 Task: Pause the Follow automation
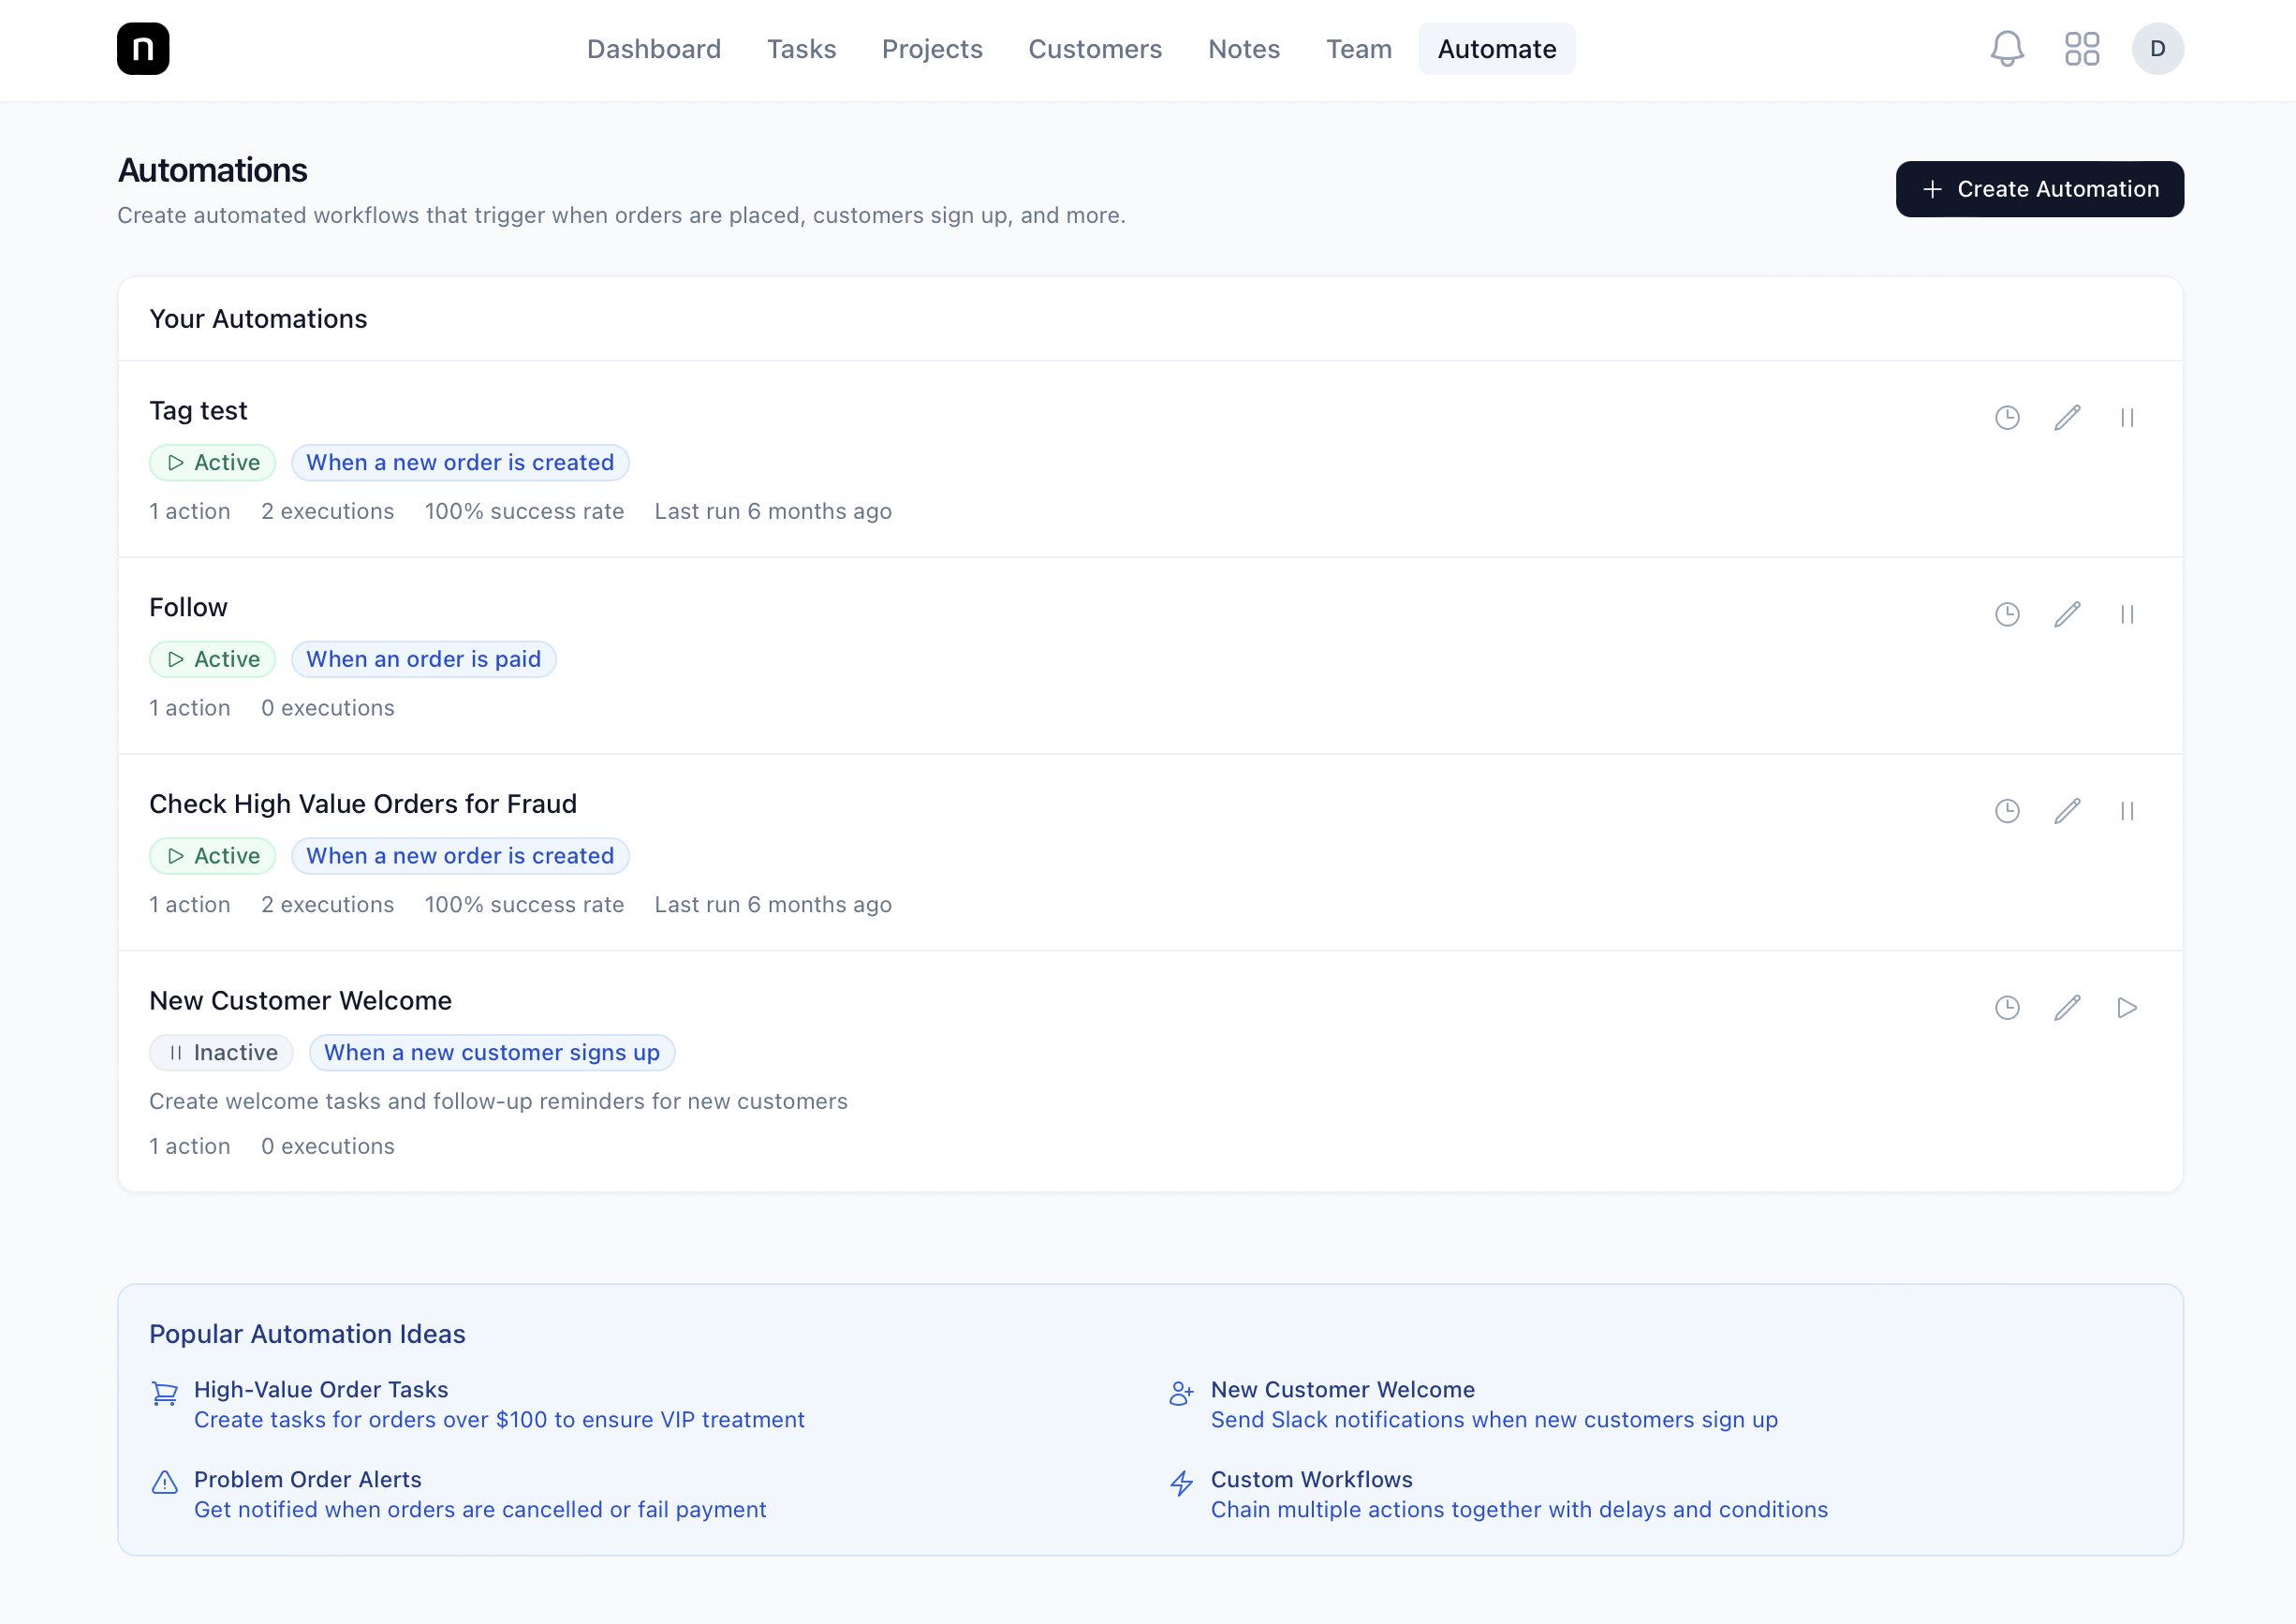(x=2127, y=614)
